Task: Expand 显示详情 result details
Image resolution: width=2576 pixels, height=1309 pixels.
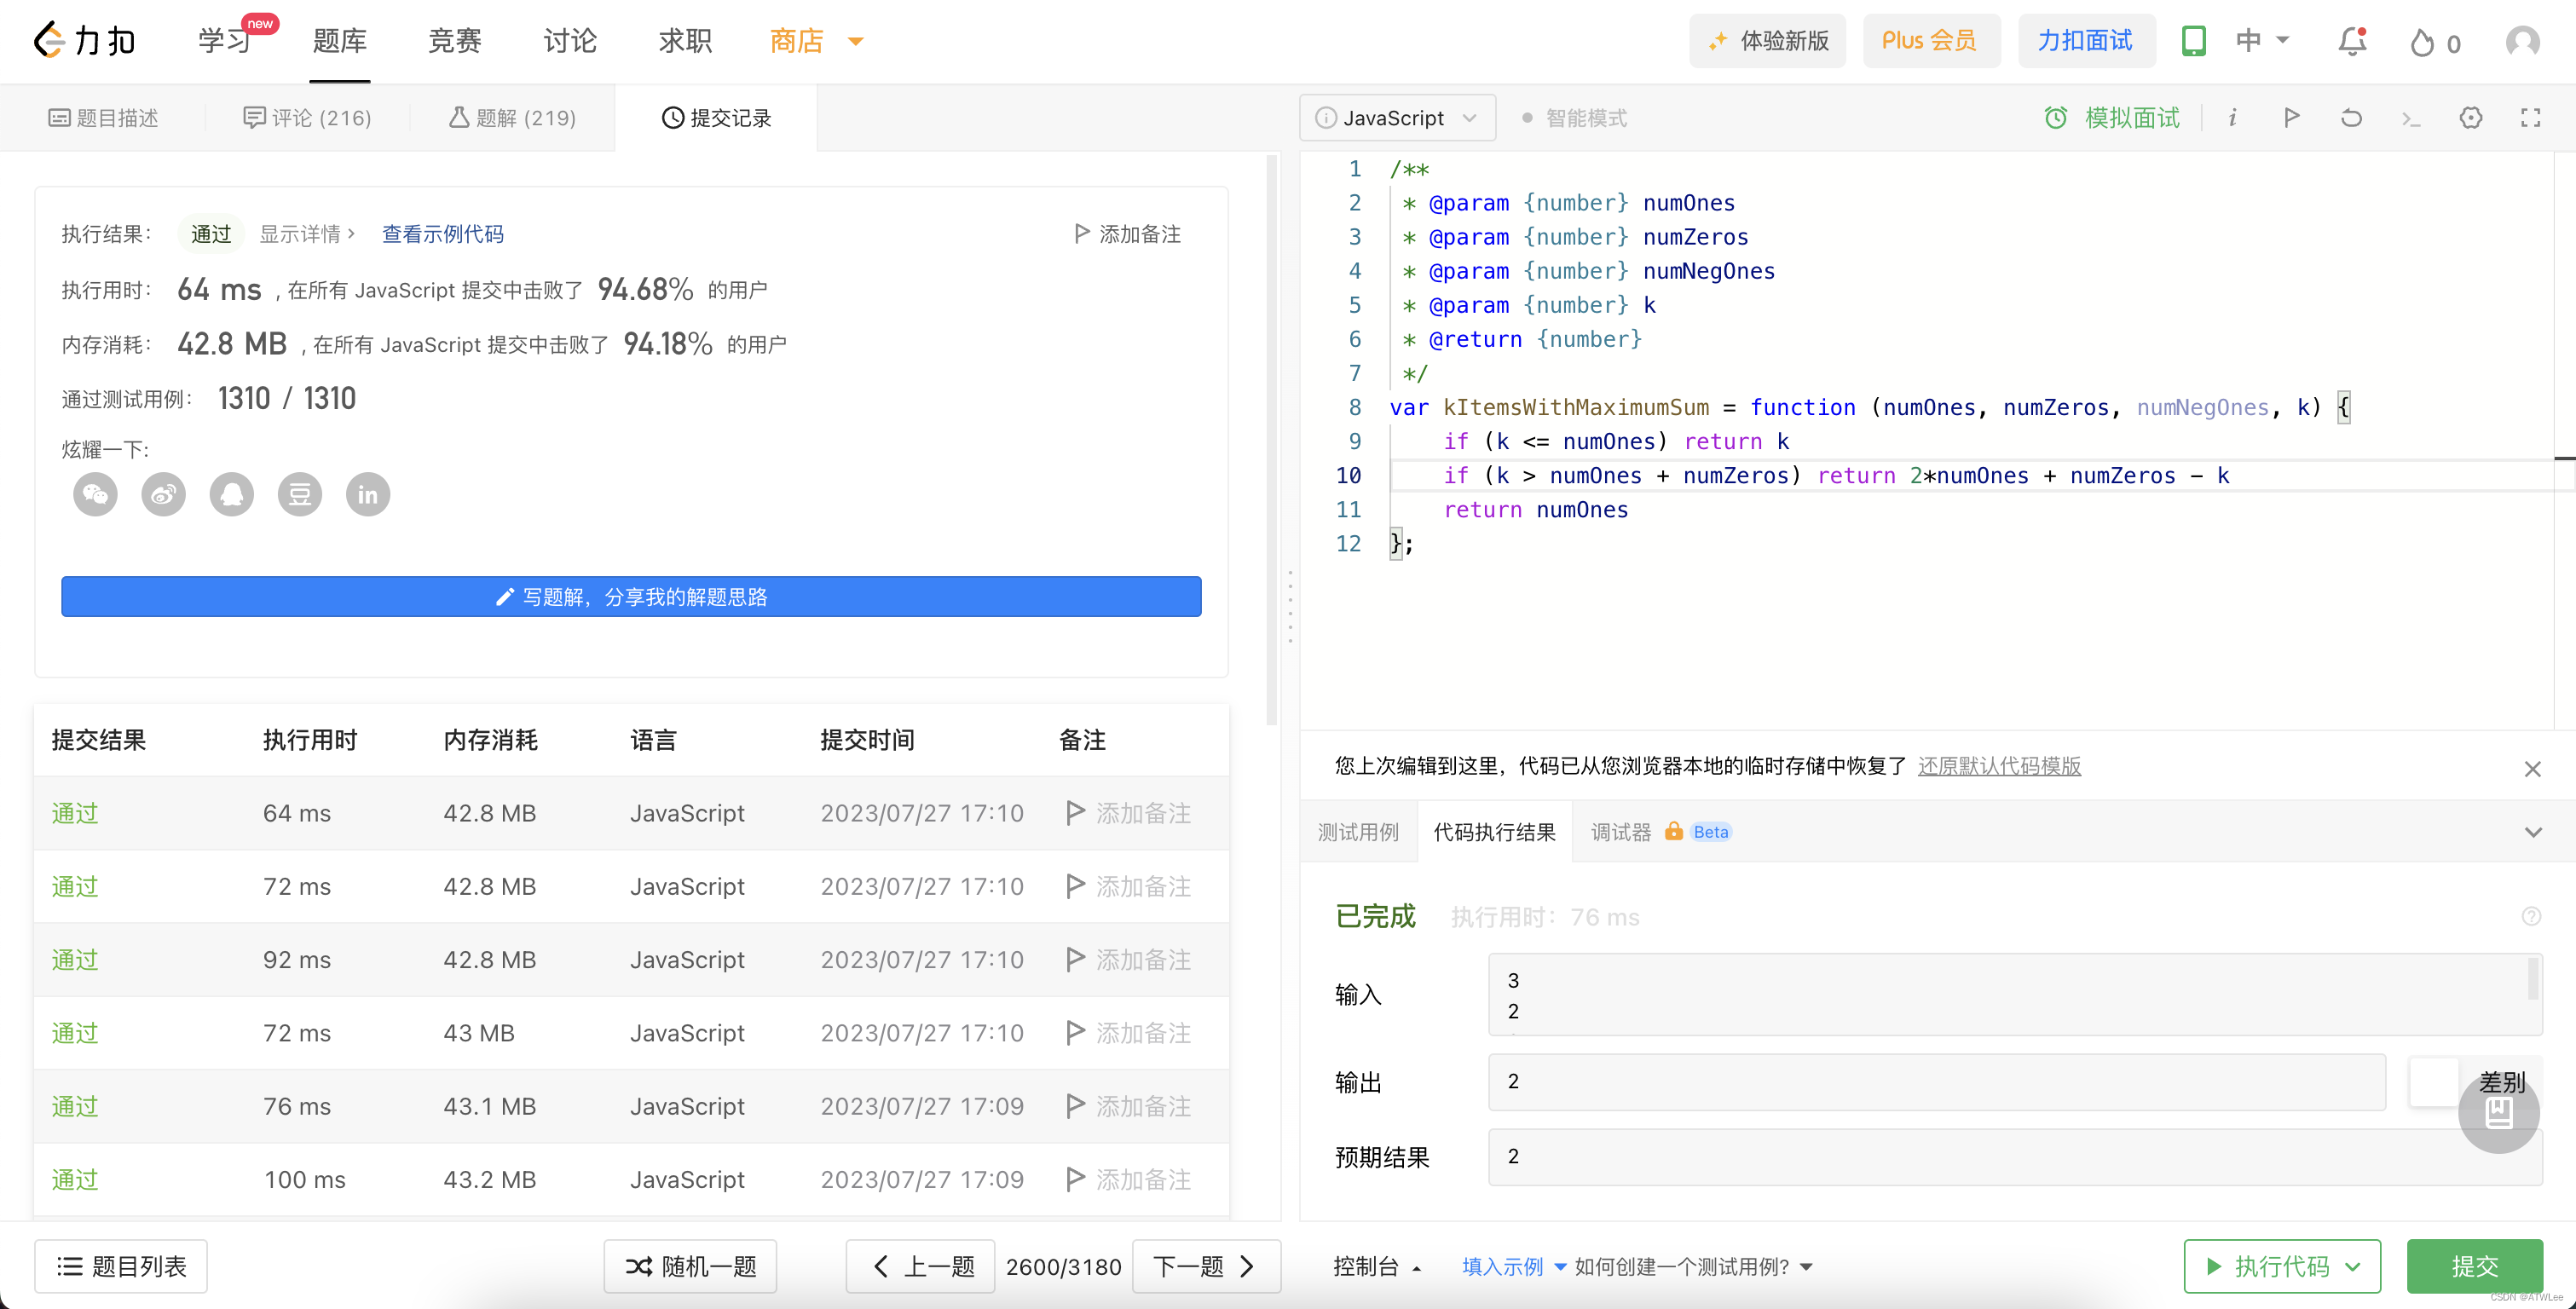Action: pyautogui.click(x=307, y=234)
